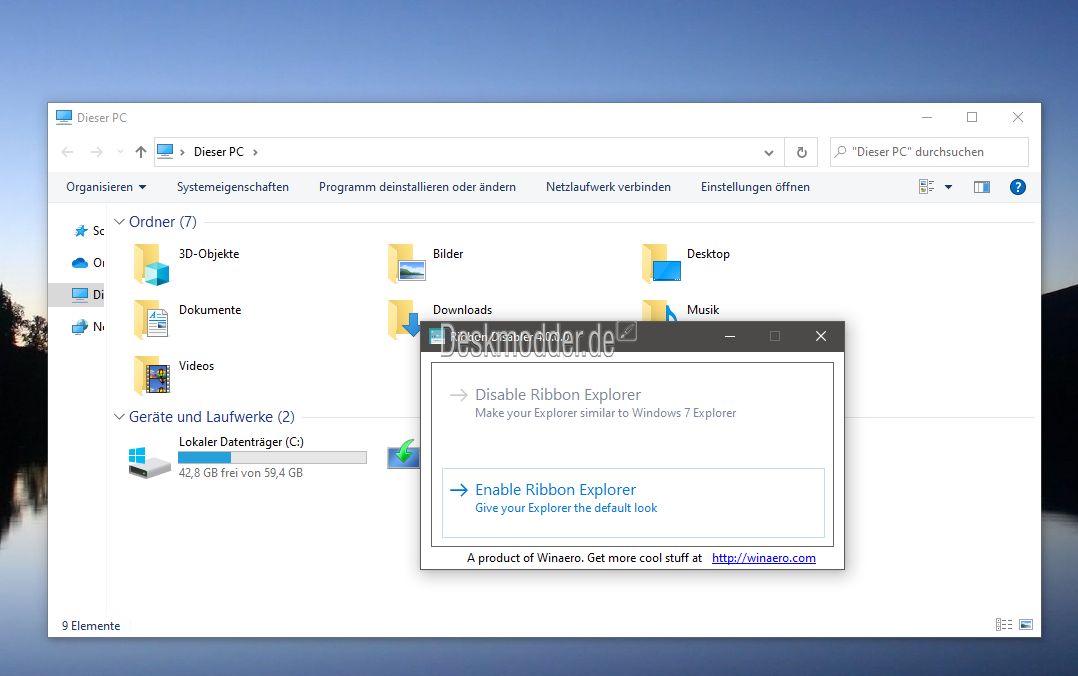Open the blue Help question mark icon
This screenshot has height=676, width=1078.
pos(1017,187)
